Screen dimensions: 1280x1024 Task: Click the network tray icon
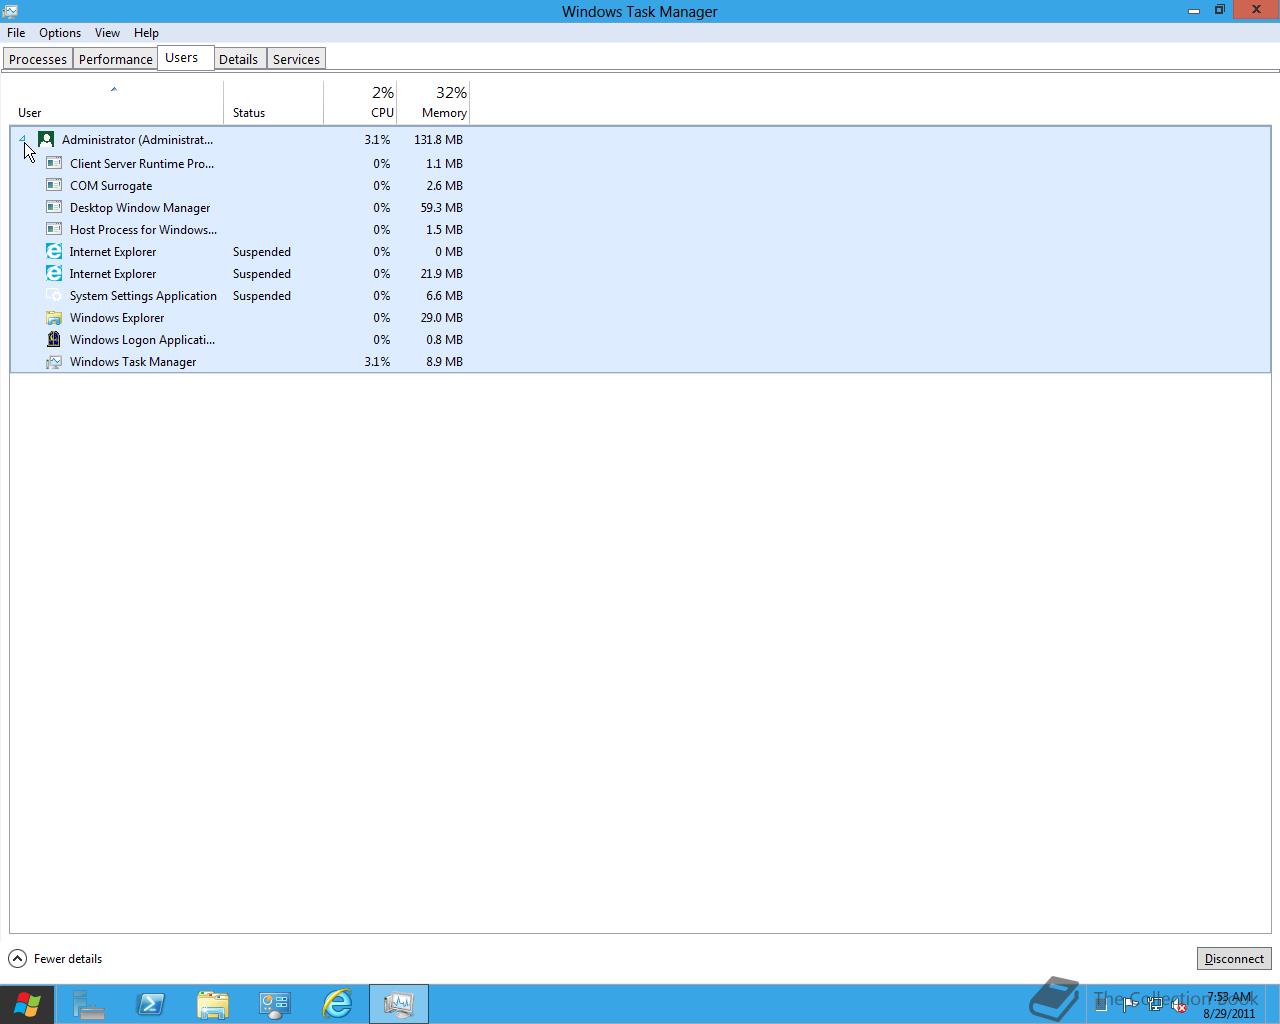click(x=1155, y=1005)
